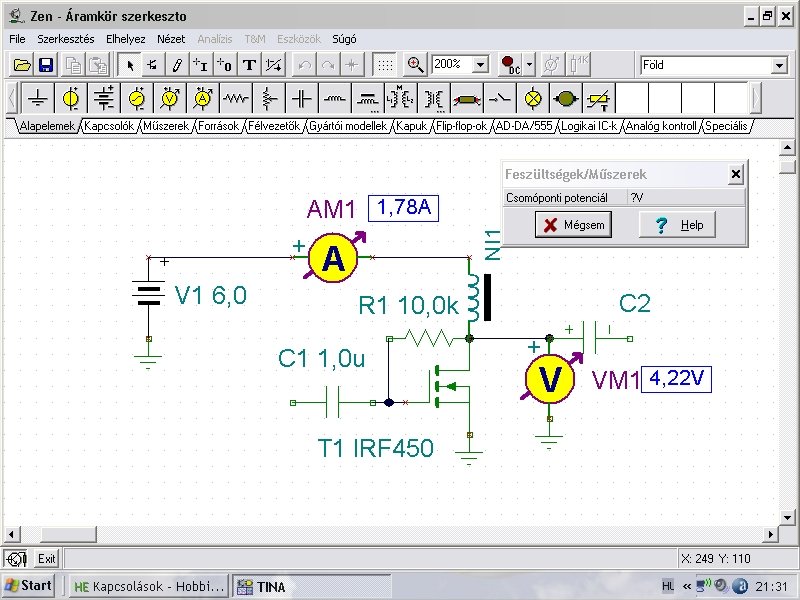Open the File menu
The image size is (800, 600).
point(17,39)
